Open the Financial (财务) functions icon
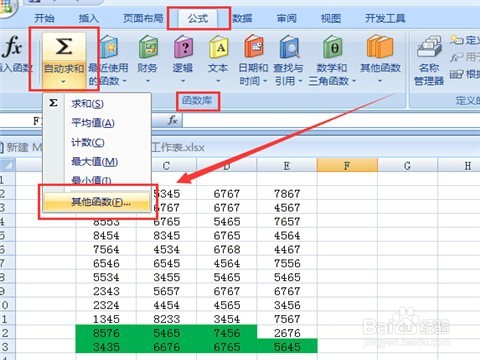Screen dimensions: 480x360 [x=148, y=47]
